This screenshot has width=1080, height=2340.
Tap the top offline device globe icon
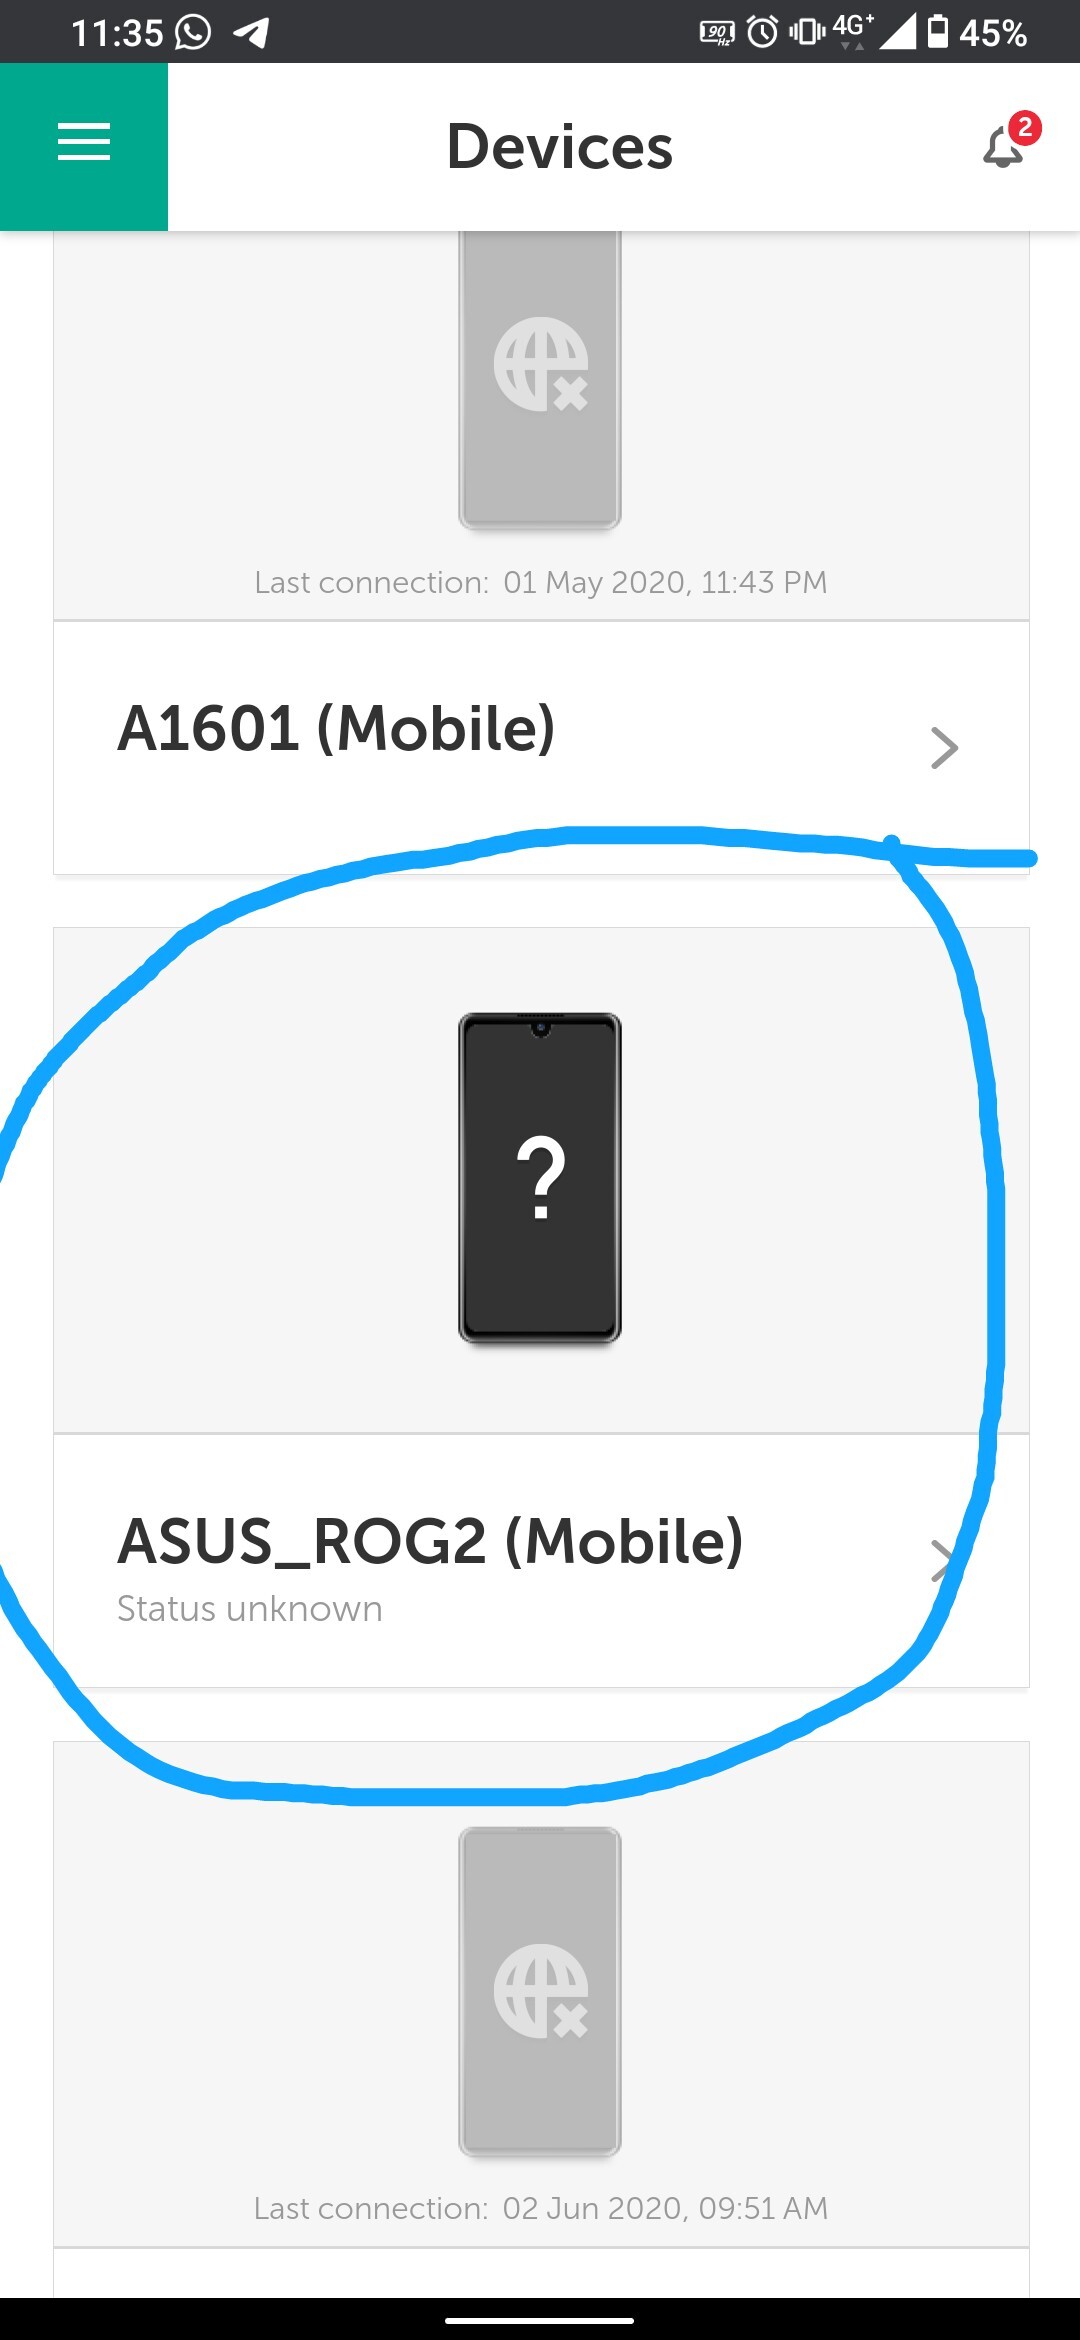pos(541,364)
